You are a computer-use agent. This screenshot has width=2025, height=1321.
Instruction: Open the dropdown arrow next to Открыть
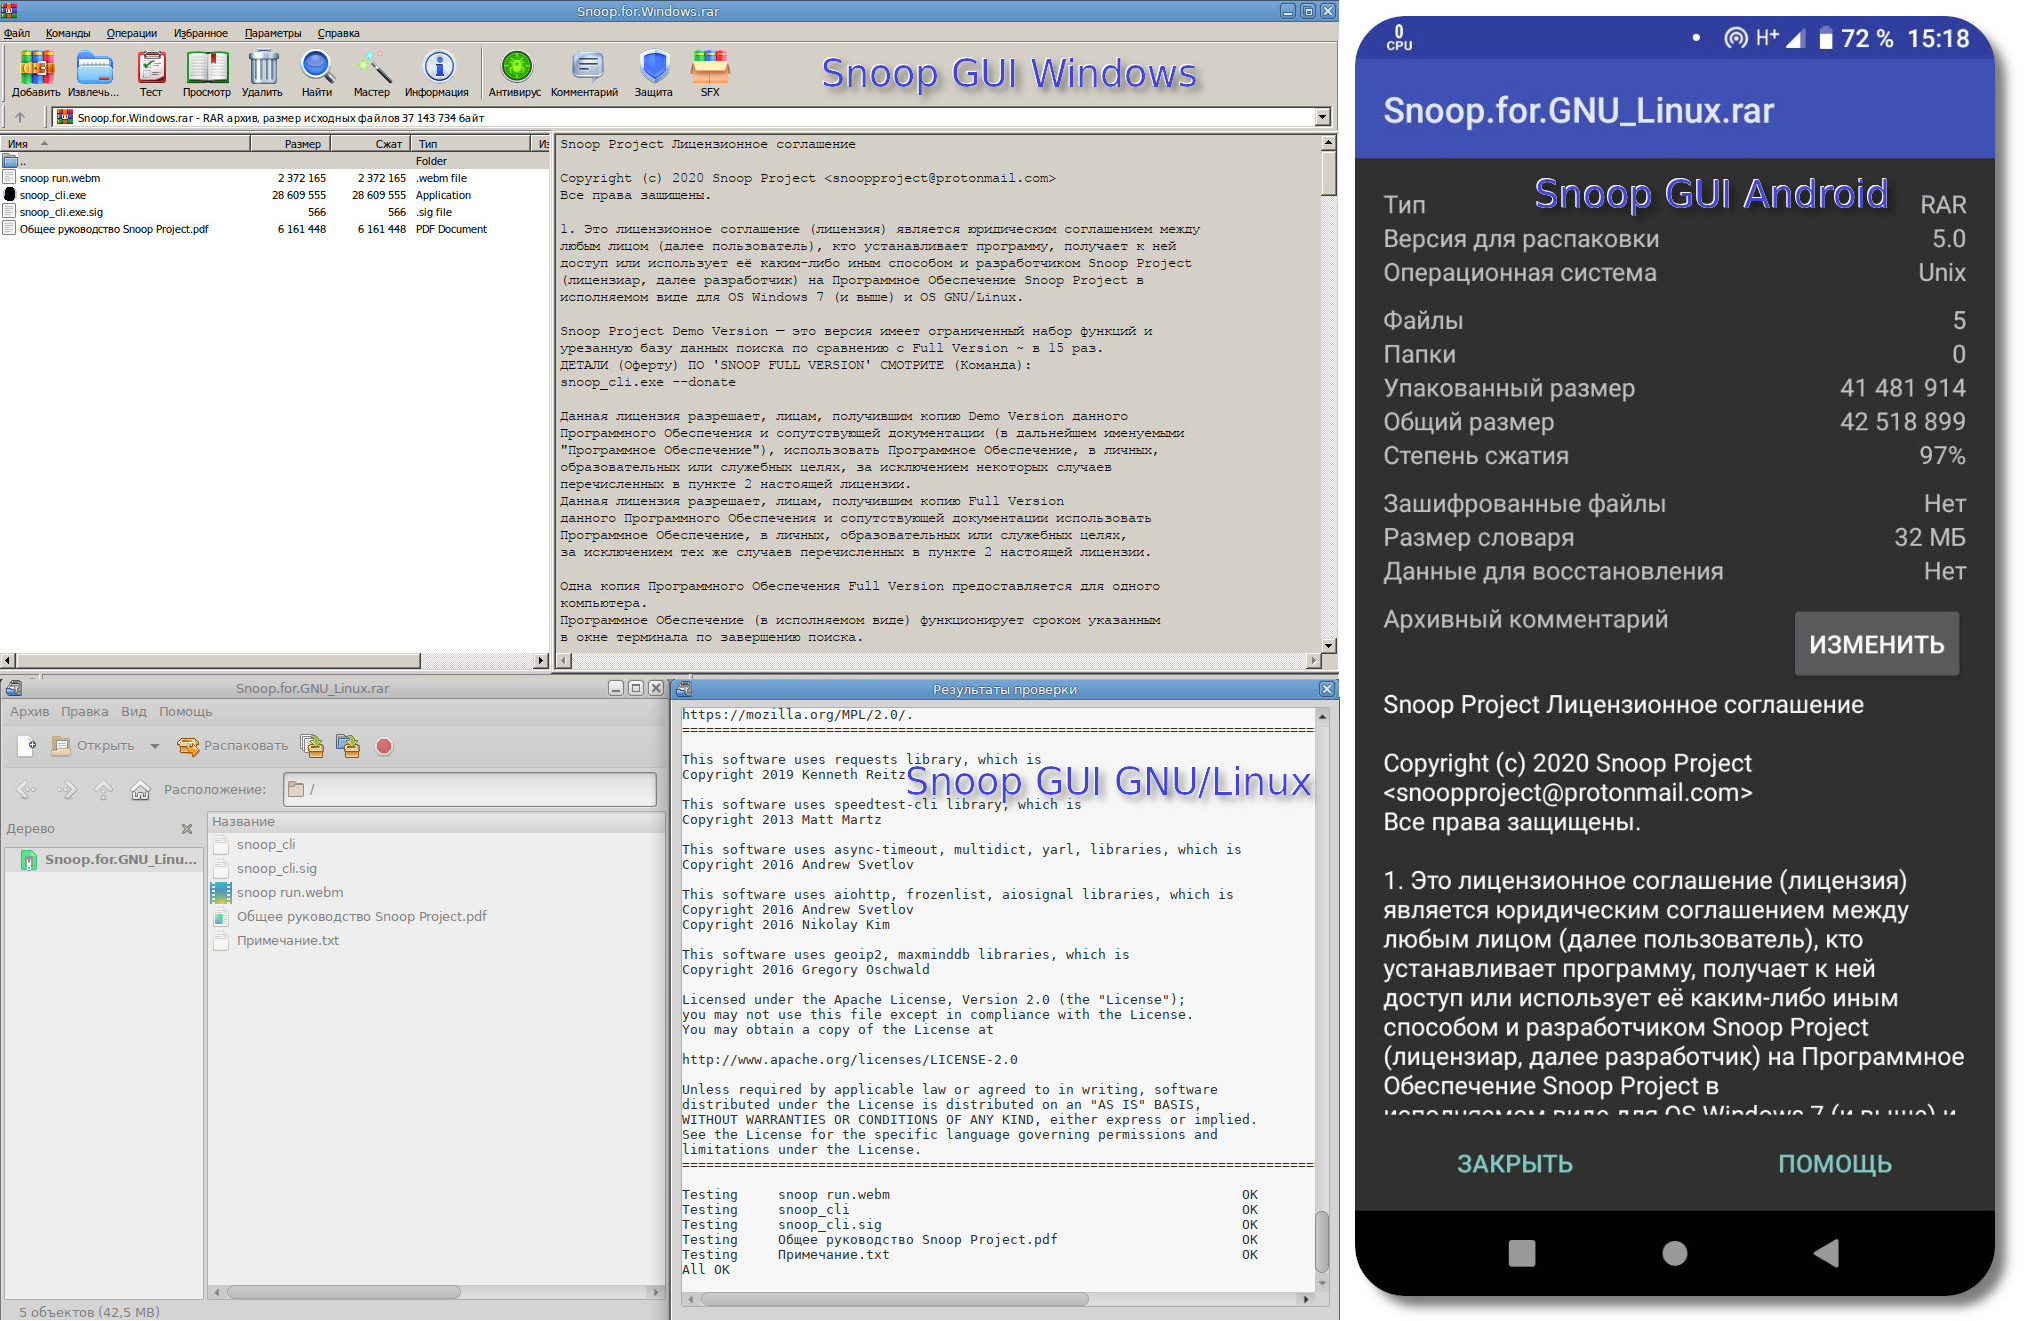tap(155, 746)
